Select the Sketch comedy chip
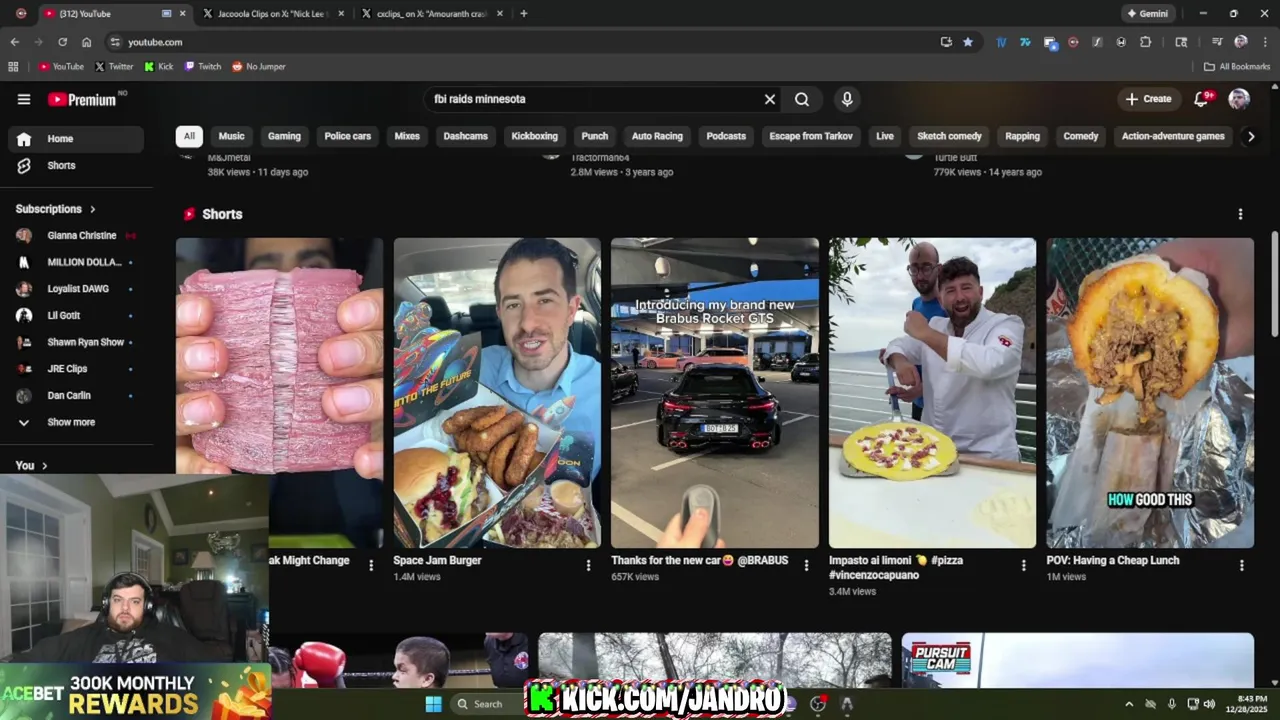Viewport: 1280px width, 720px height. click(950, 136)
